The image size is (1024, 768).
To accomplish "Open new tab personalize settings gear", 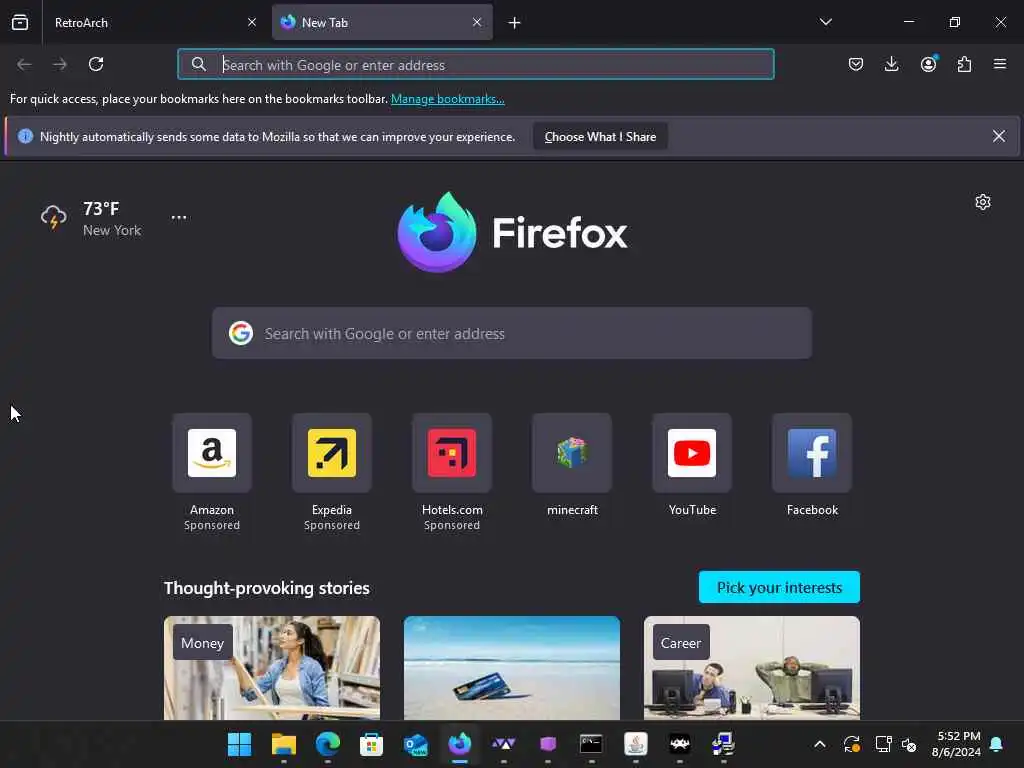I will coord(982,202).
